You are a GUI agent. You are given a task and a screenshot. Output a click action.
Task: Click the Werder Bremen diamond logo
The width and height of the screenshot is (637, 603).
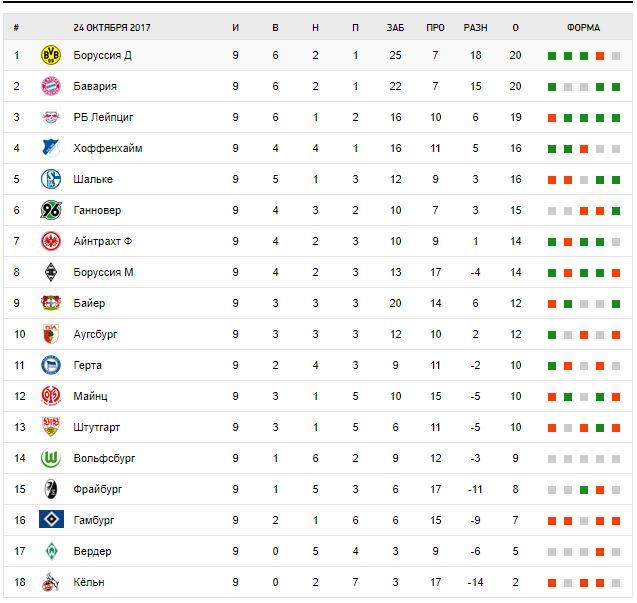(x=51, y=551)
